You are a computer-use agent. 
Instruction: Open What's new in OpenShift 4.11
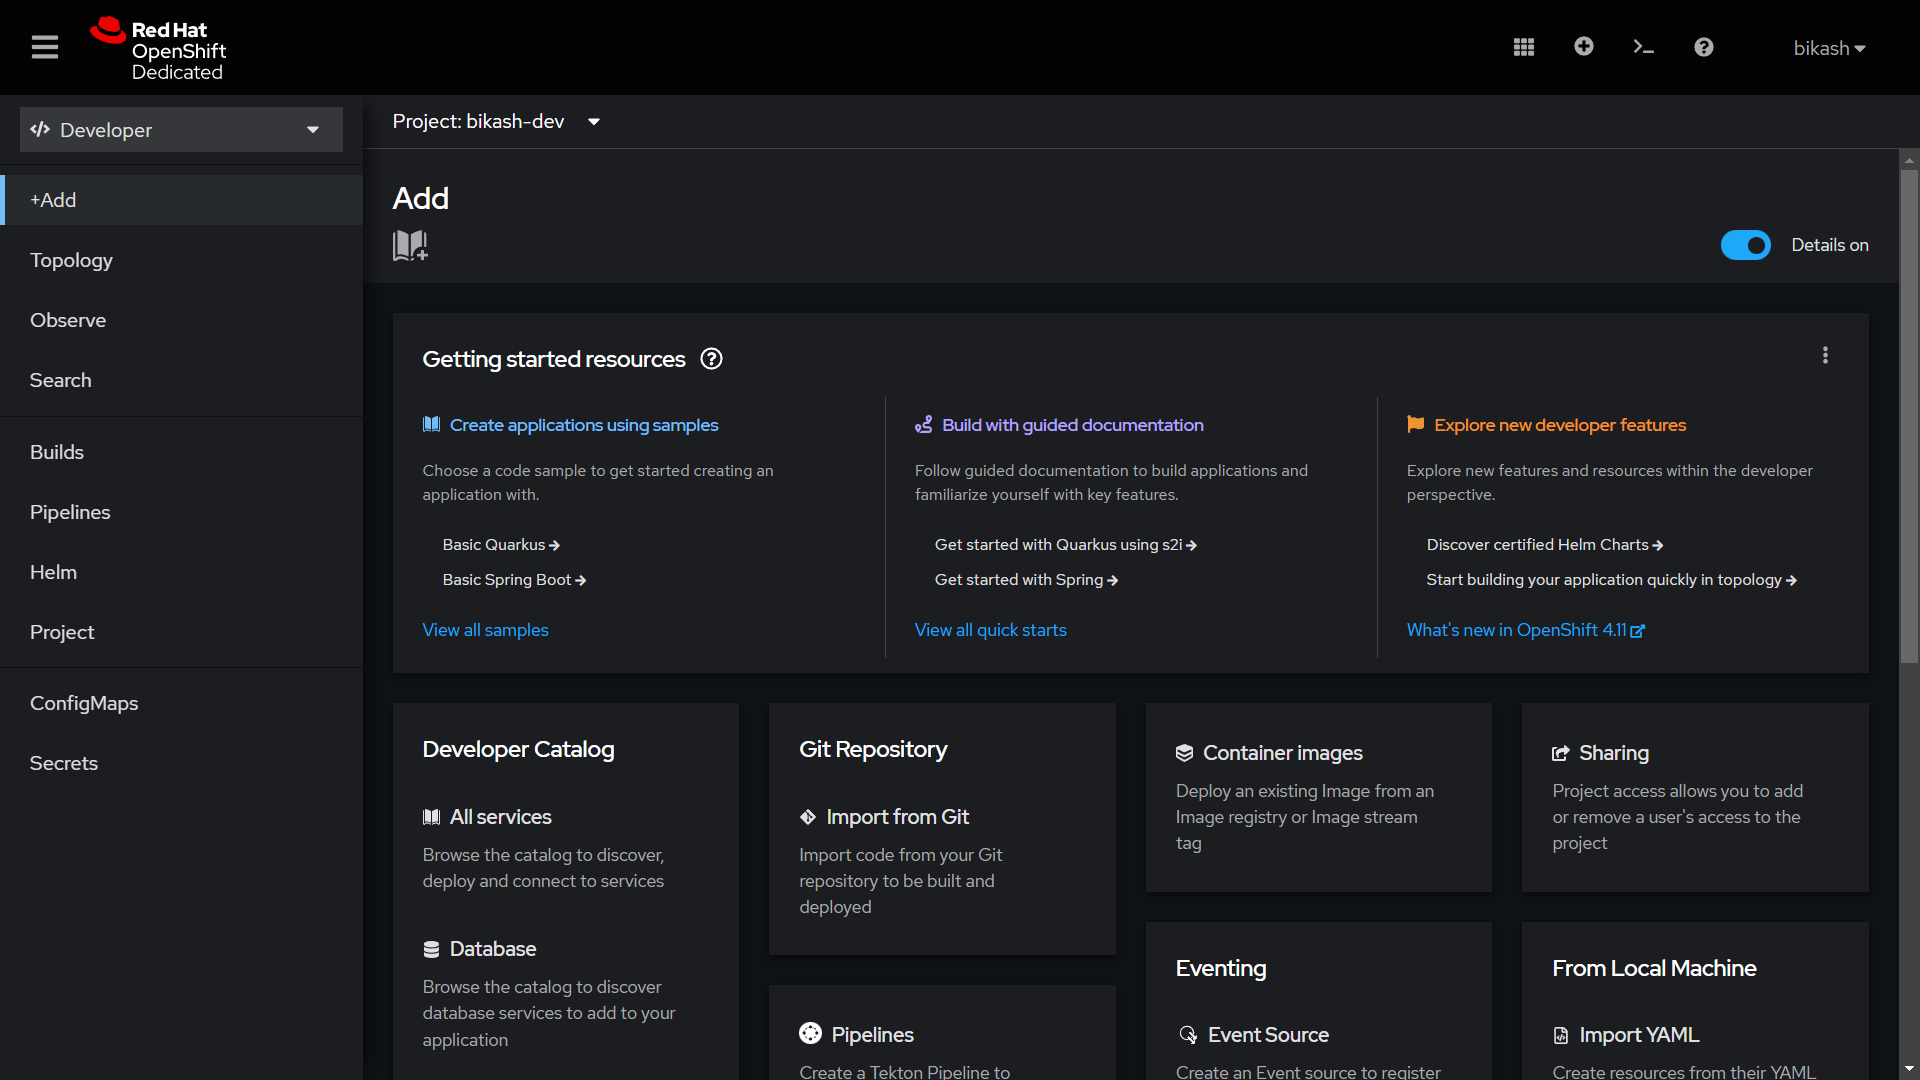coord(1525,630)
